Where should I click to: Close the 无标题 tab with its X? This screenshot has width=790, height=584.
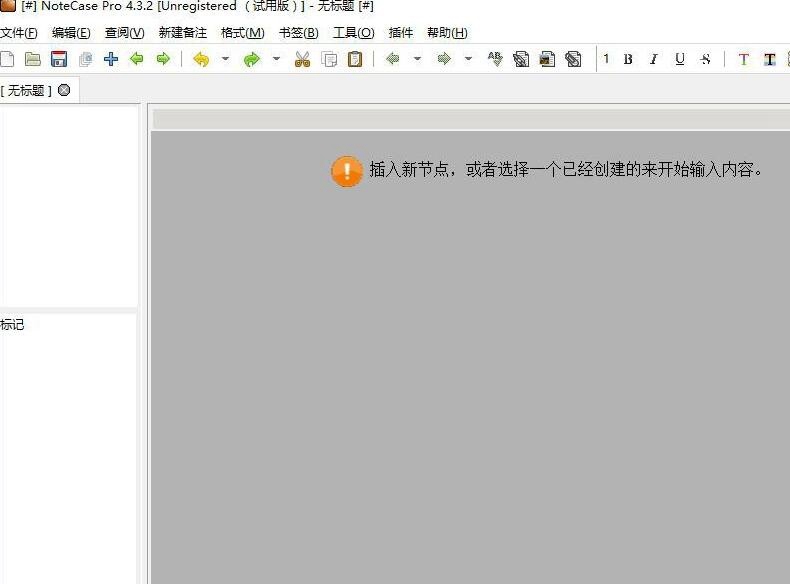[64, 90]
